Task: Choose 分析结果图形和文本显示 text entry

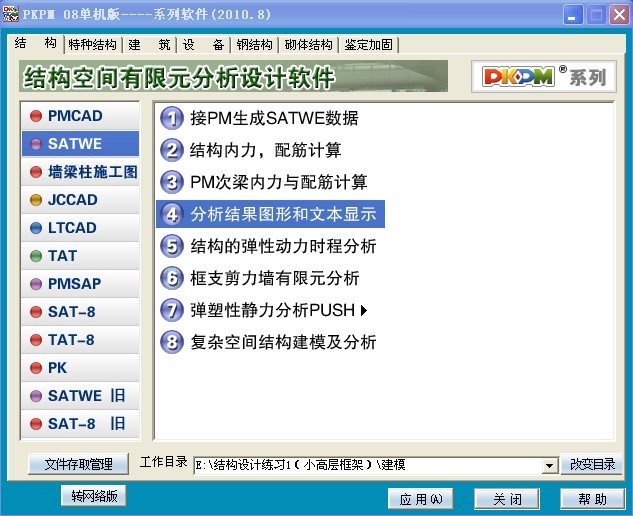Action: pyautogui.click(x=283, y=214)
